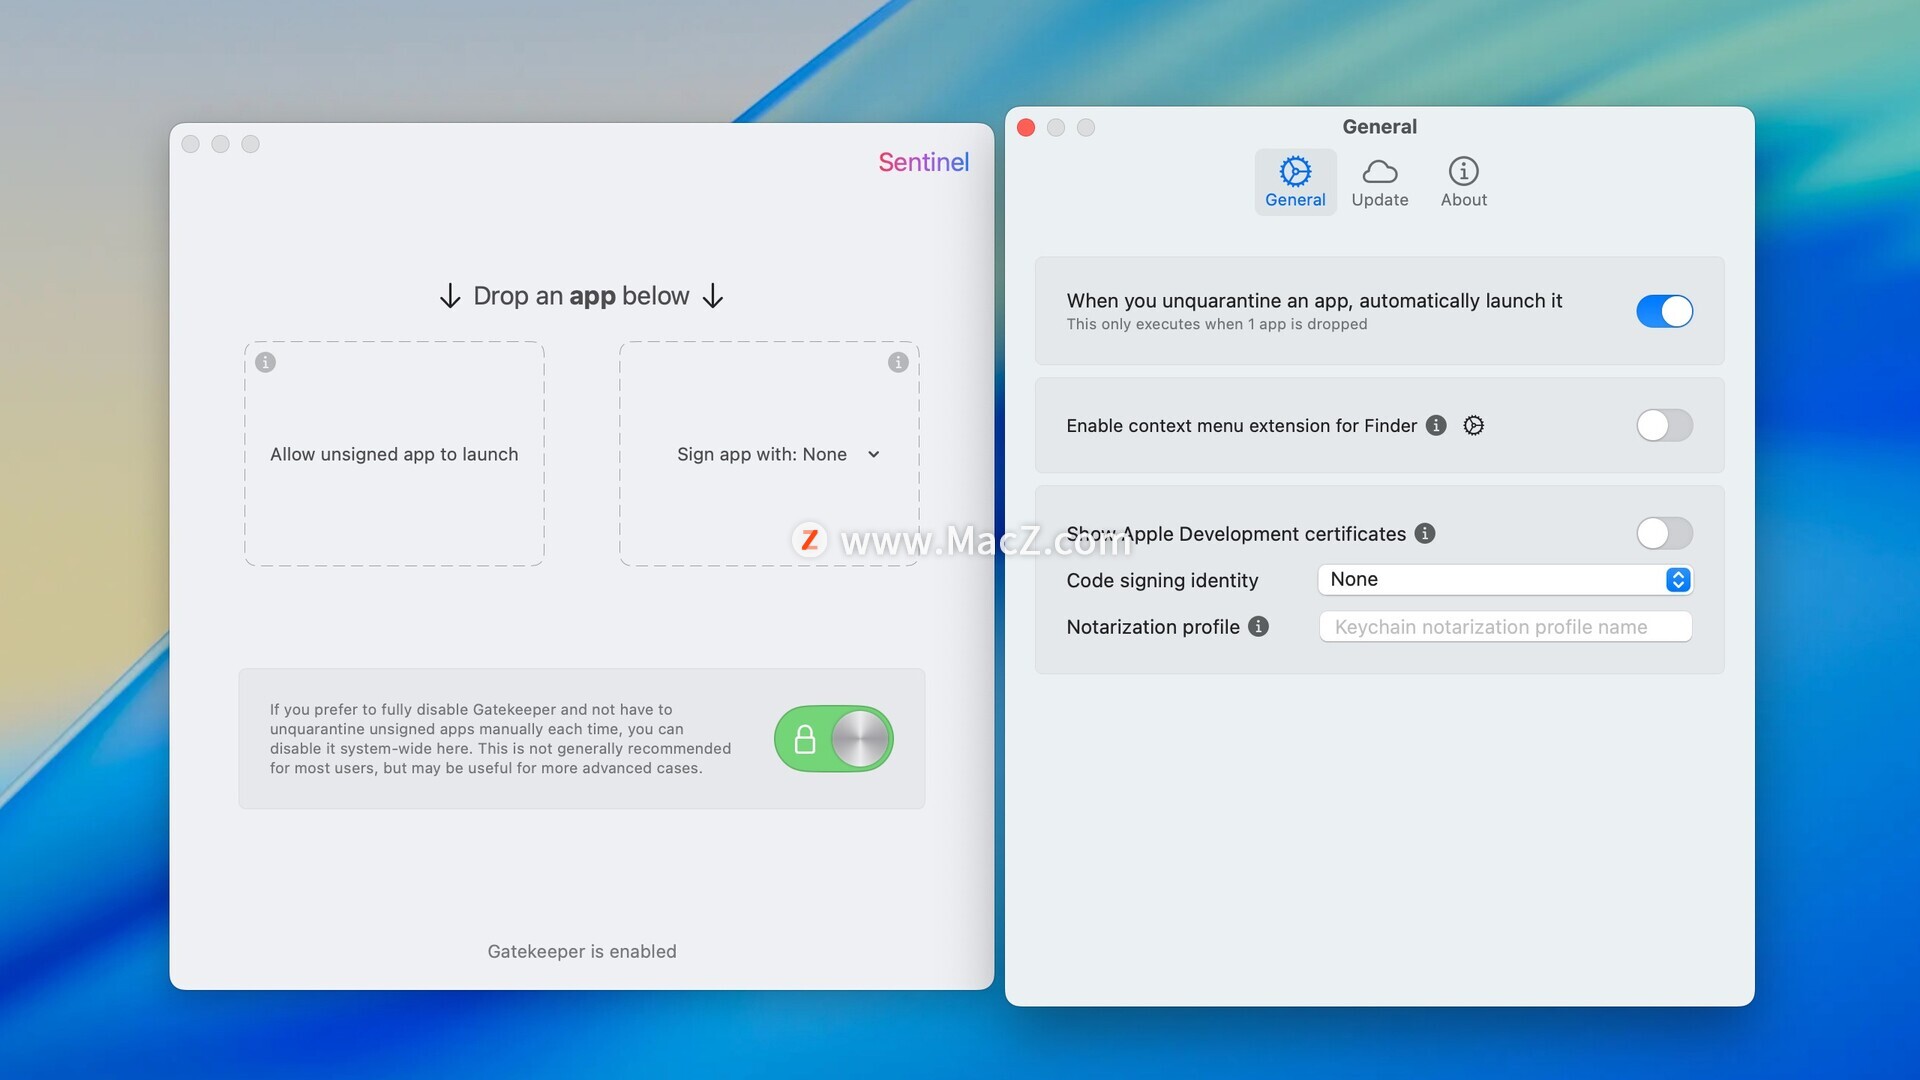Open Code signing identity dropdown
This screenshot has width=1920, height=1080.
click(x=1505, y=579)
